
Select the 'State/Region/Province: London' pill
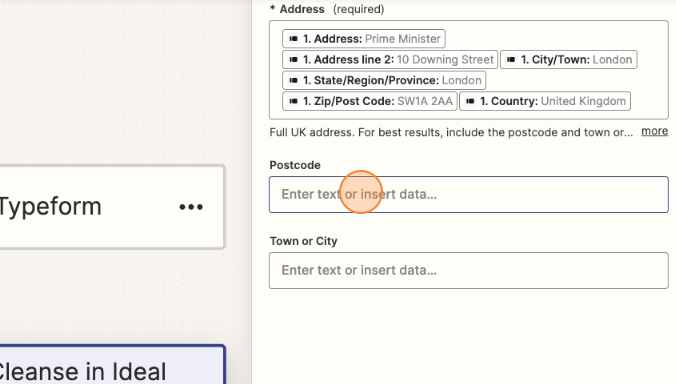[x=384, y=80]
